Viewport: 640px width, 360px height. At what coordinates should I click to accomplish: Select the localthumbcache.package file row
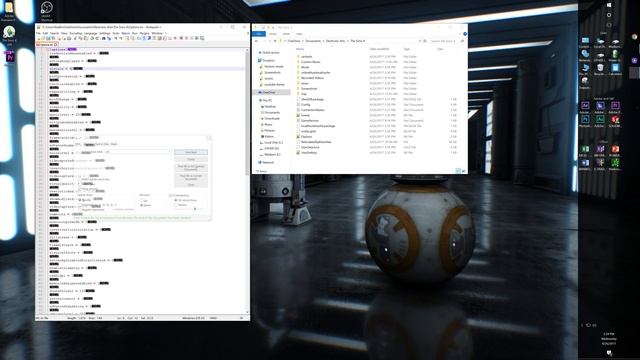(x=376, y=126)
